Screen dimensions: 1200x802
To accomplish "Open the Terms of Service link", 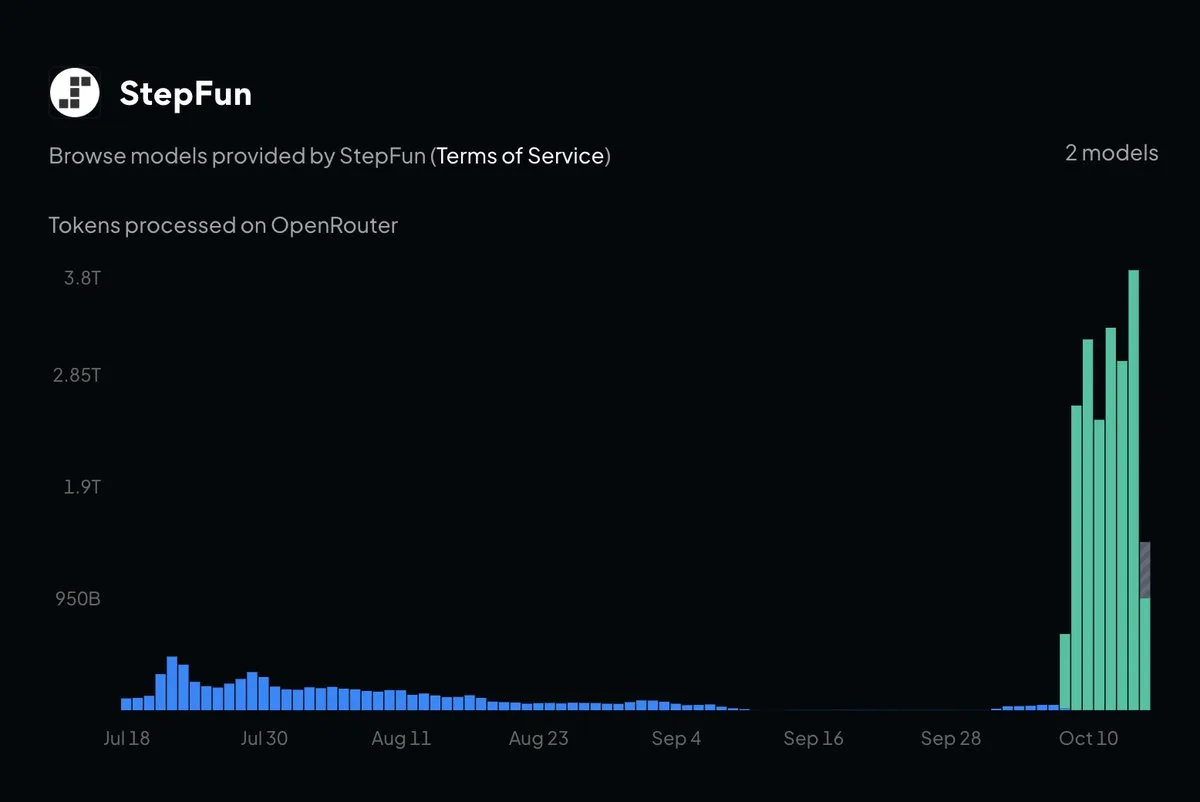I will click(x=521, y=156).
